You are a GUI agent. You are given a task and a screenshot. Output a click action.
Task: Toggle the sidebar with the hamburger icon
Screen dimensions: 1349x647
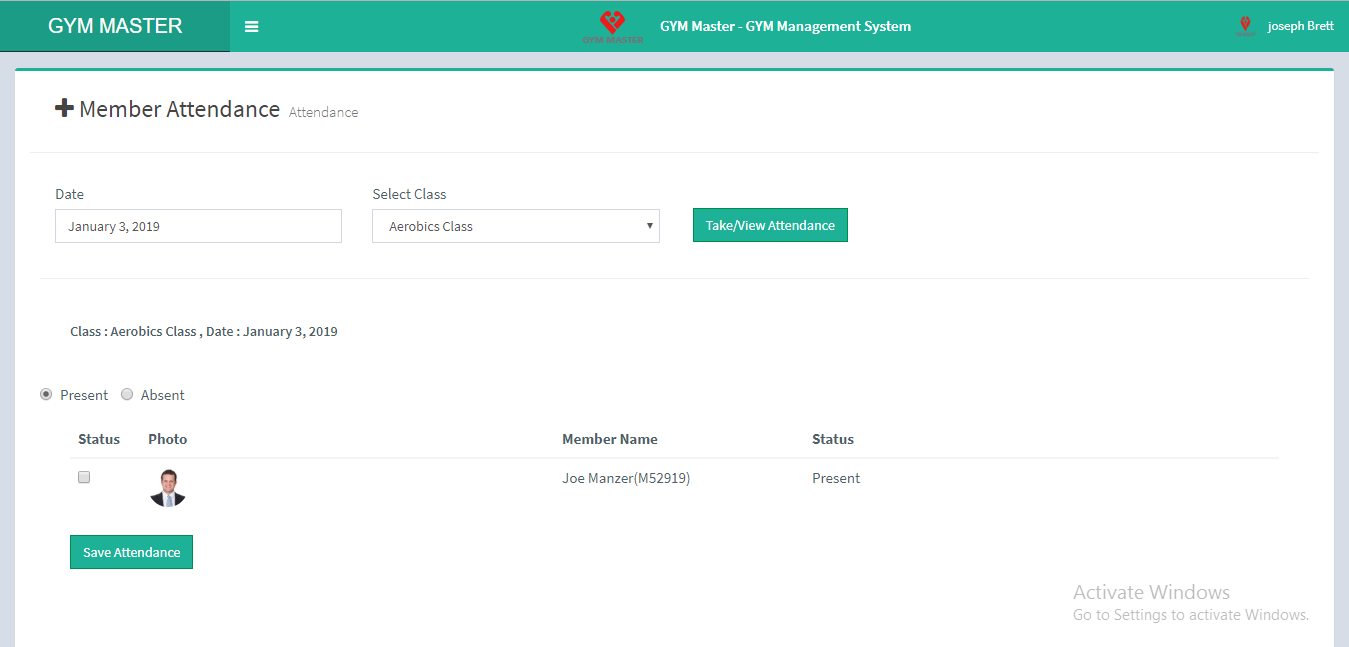point(251,27)
